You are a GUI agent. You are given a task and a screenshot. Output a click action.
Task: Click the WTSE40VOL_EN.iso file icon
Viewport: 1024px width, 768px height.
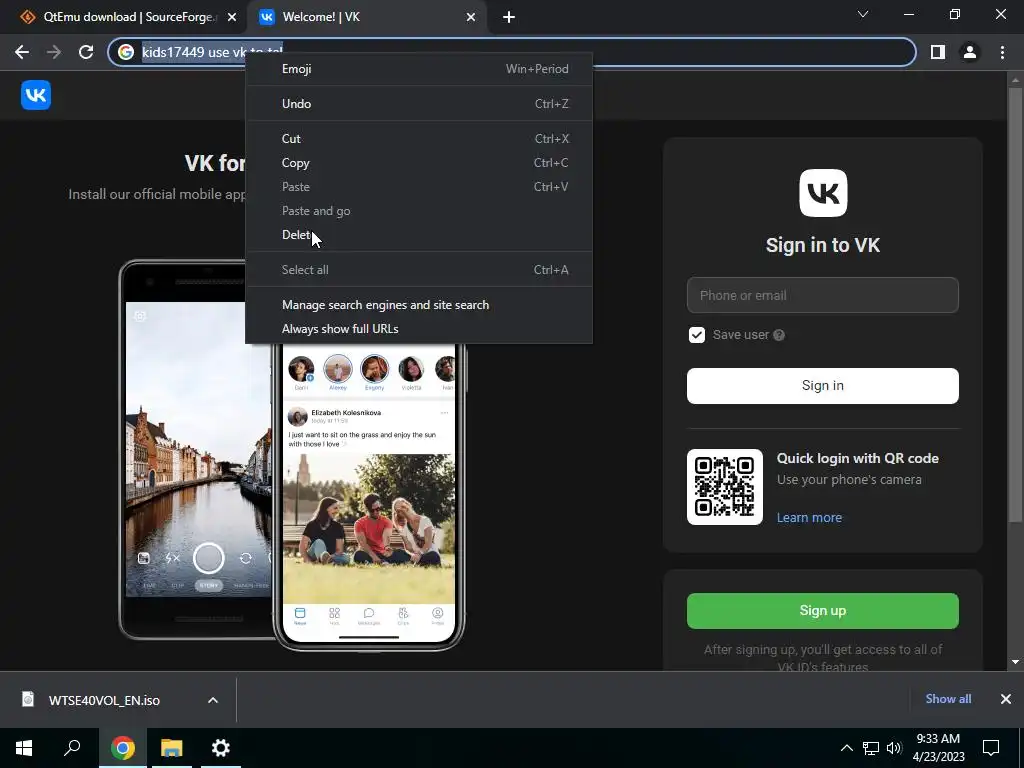(27, 699)
